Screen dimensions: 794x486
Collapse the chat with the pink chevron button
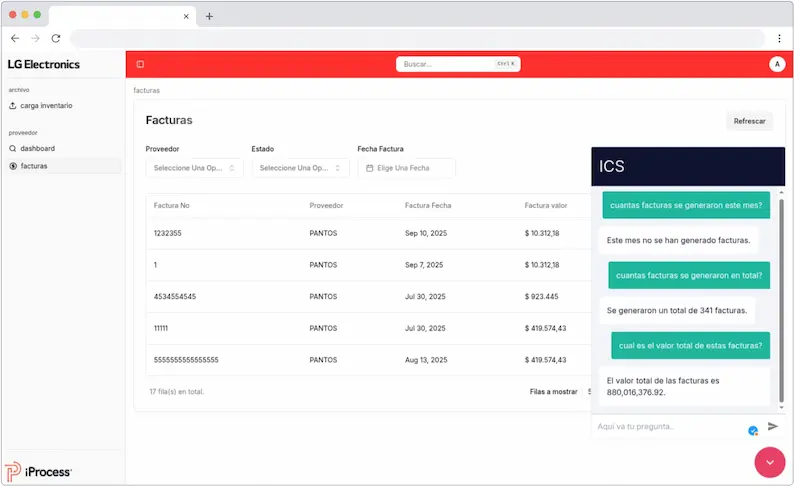point(770,462)
